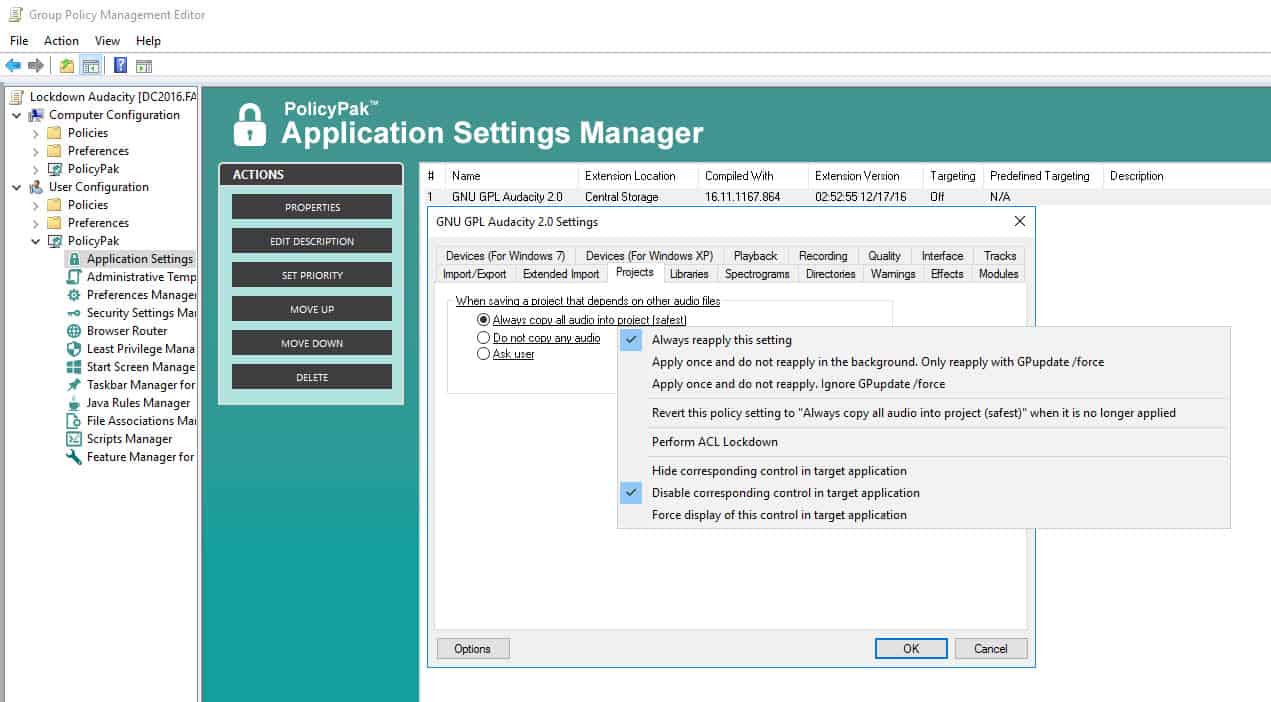Click the EDIT DESCRIPTION action button
The width and height of the screenshot is (1271, 702).
pyautogui.click(x=312, y=241)
